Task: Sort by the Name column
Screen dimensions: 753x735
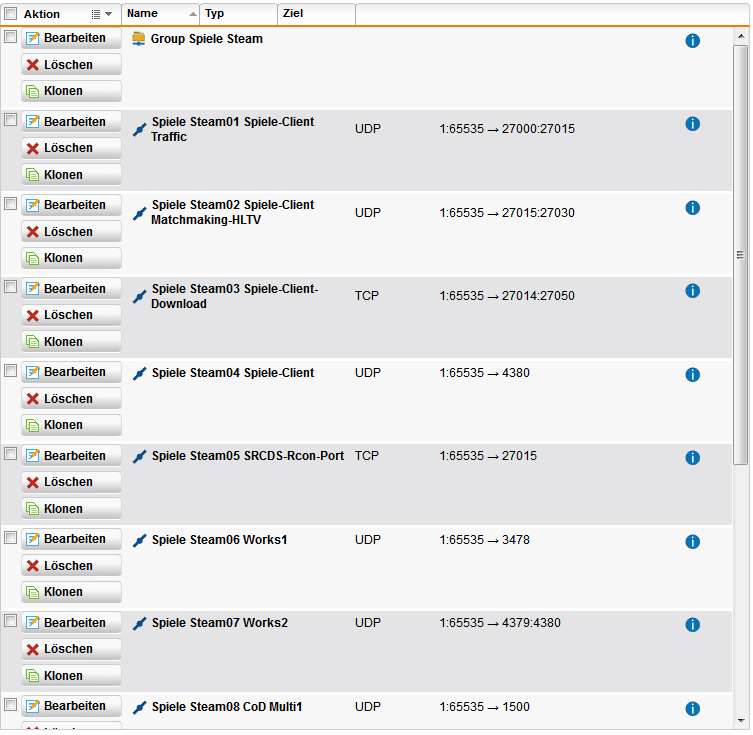Action: coord(160,13)
